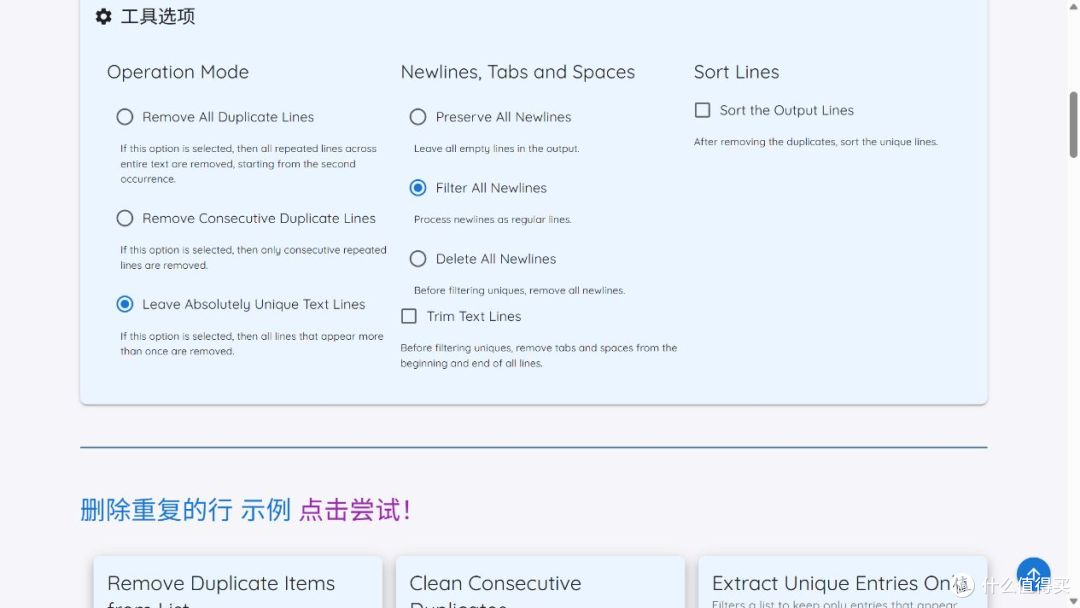Screen dimensions: 1080x608
Task: Click the blue scroll-to-top arrow button
Action: [1033, 574]
